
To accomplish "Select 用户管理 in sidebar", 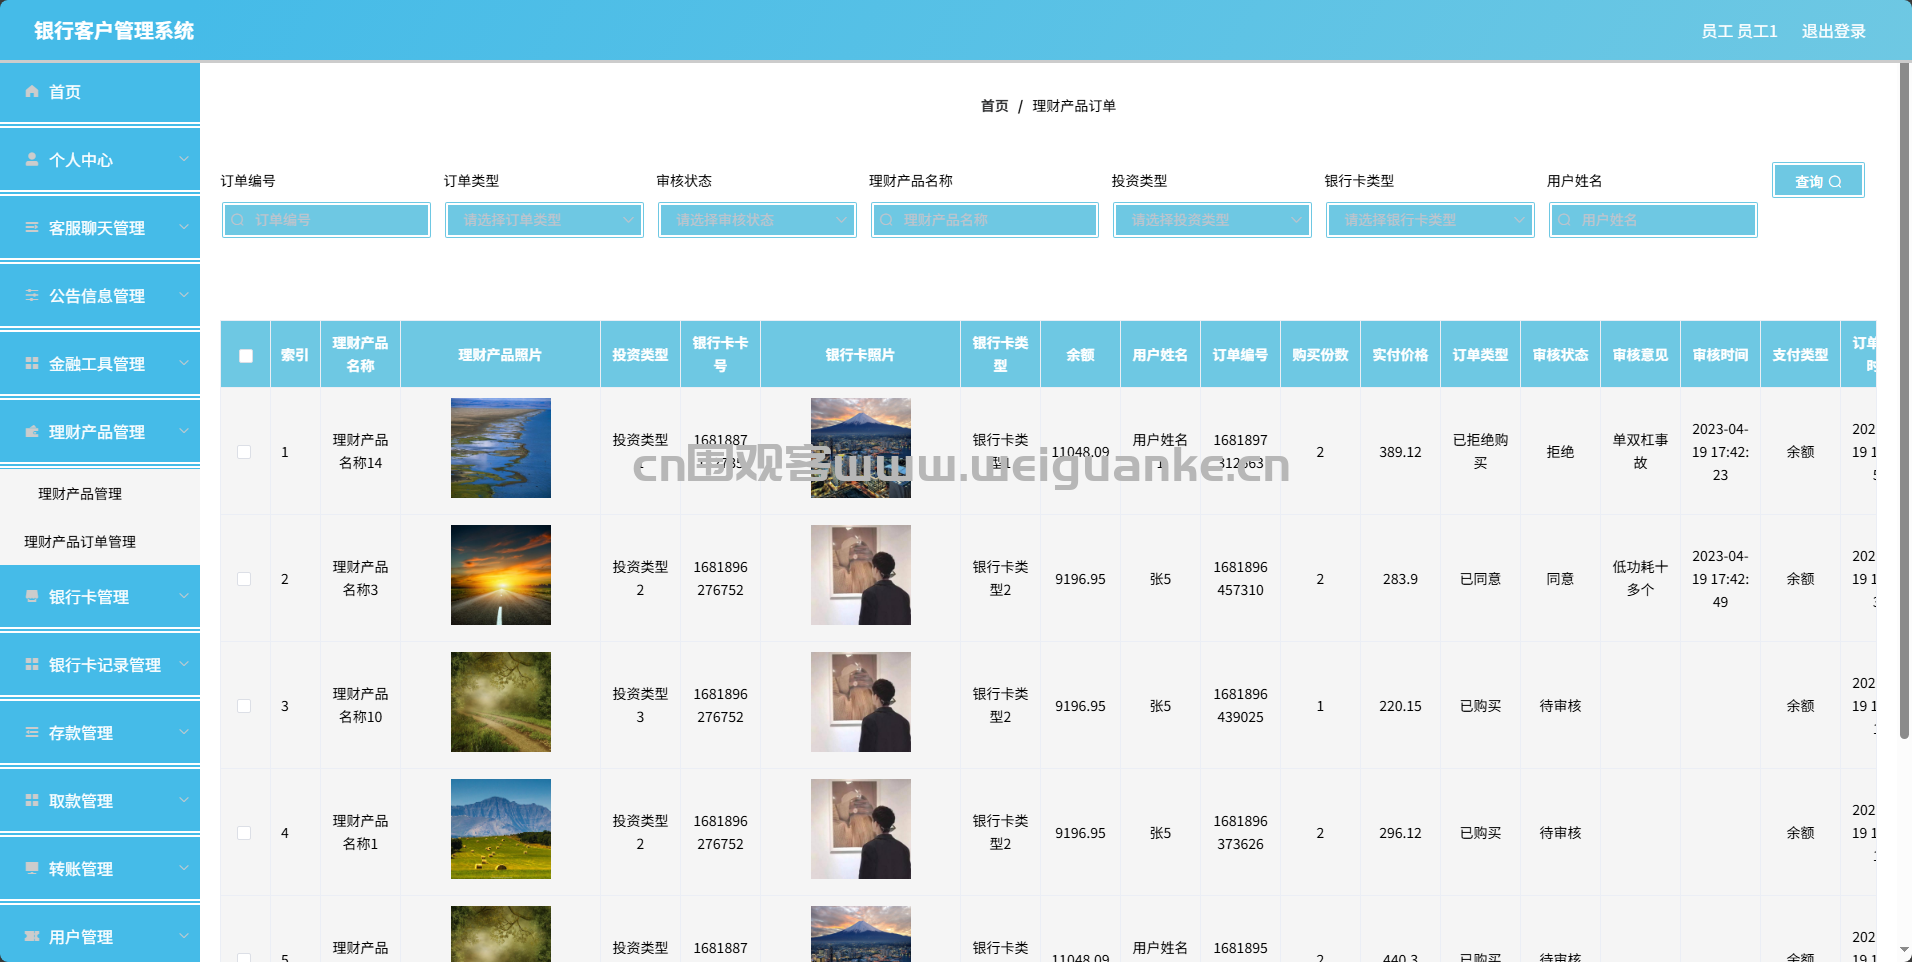I will (100, 935).
